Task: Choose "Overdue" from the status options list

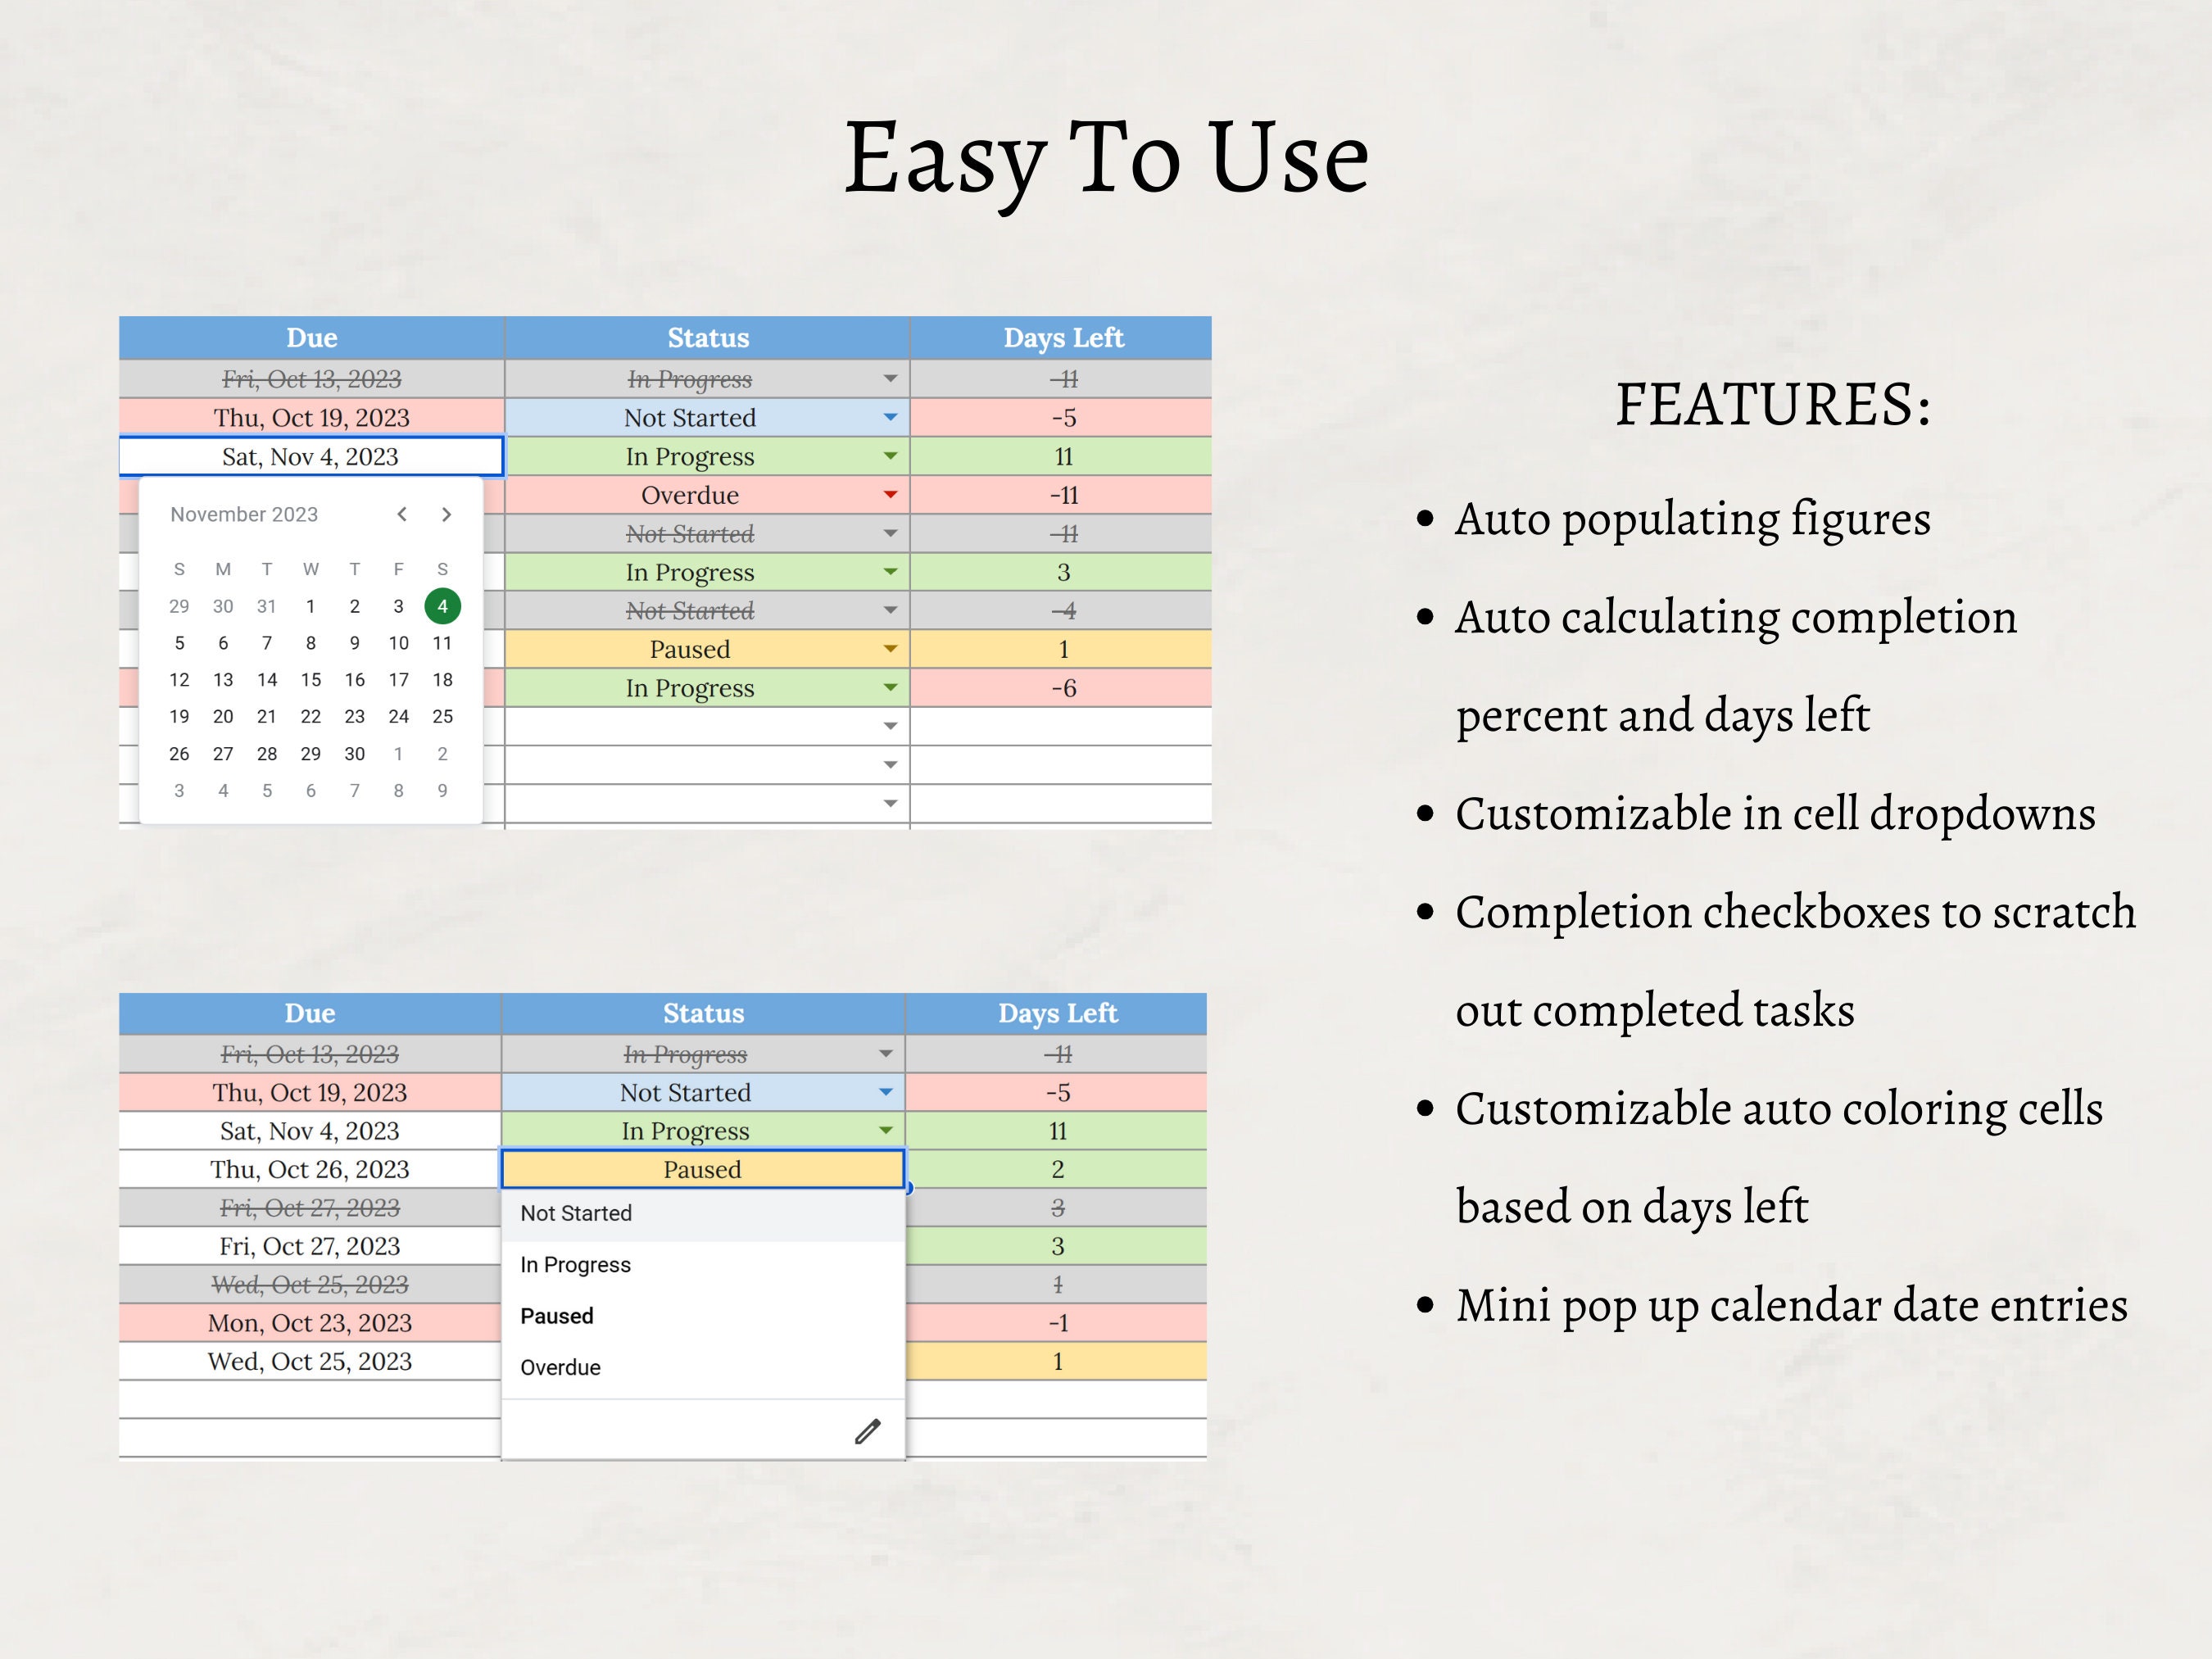Action: coord(560,1367)
